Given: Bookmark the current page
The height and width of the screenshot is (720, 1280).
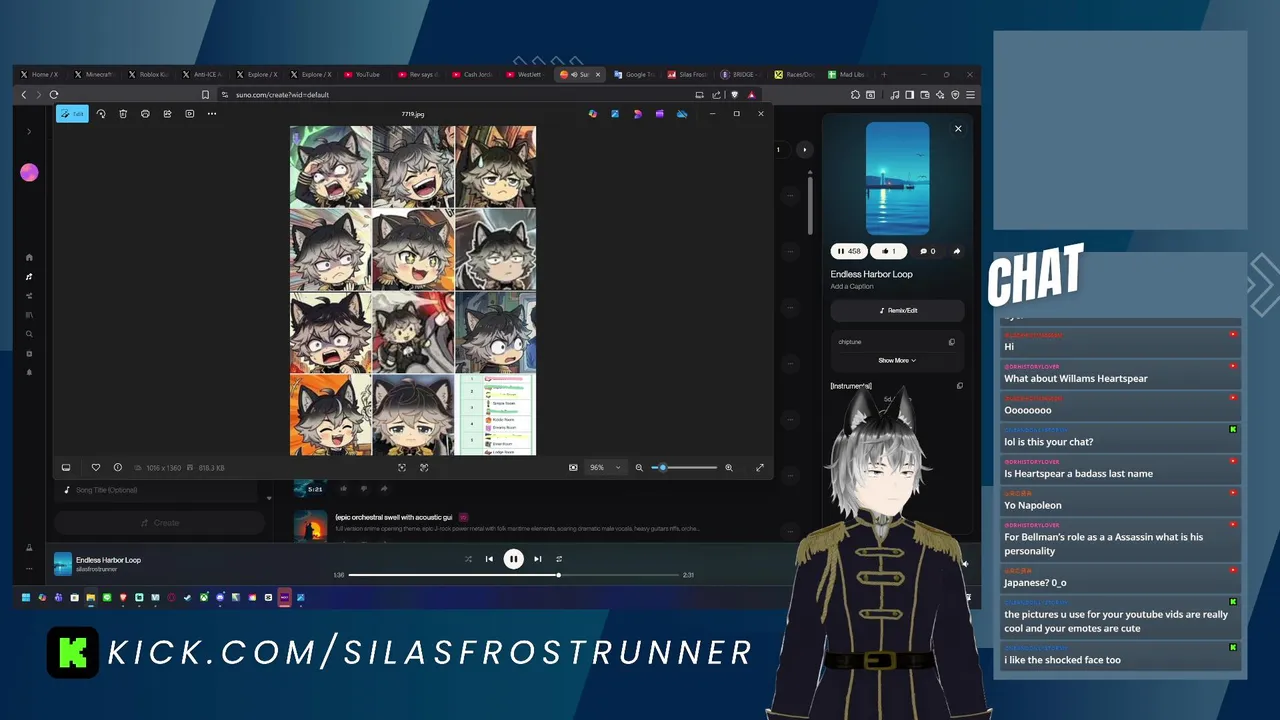Looking at the screenshot, I should [205, 95].
